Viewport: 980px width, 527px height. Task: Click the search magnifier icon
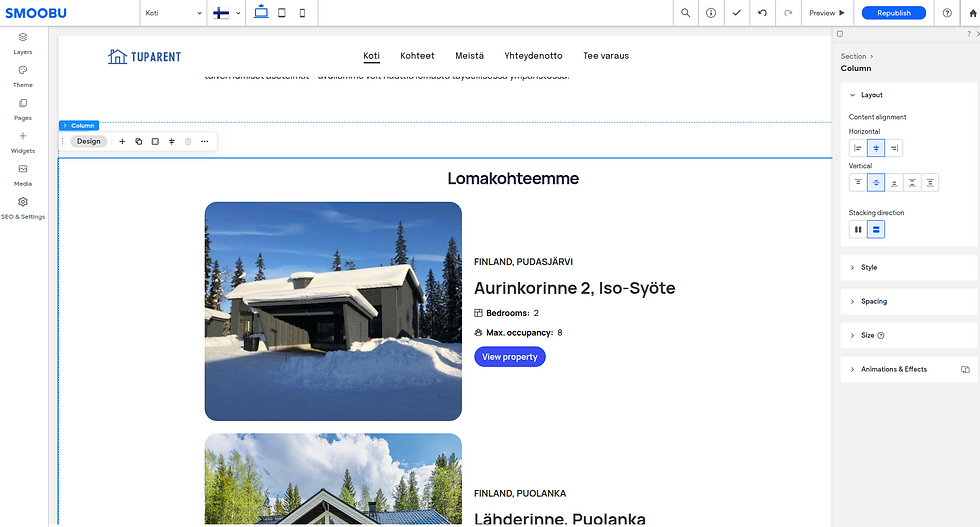(686, 13)
